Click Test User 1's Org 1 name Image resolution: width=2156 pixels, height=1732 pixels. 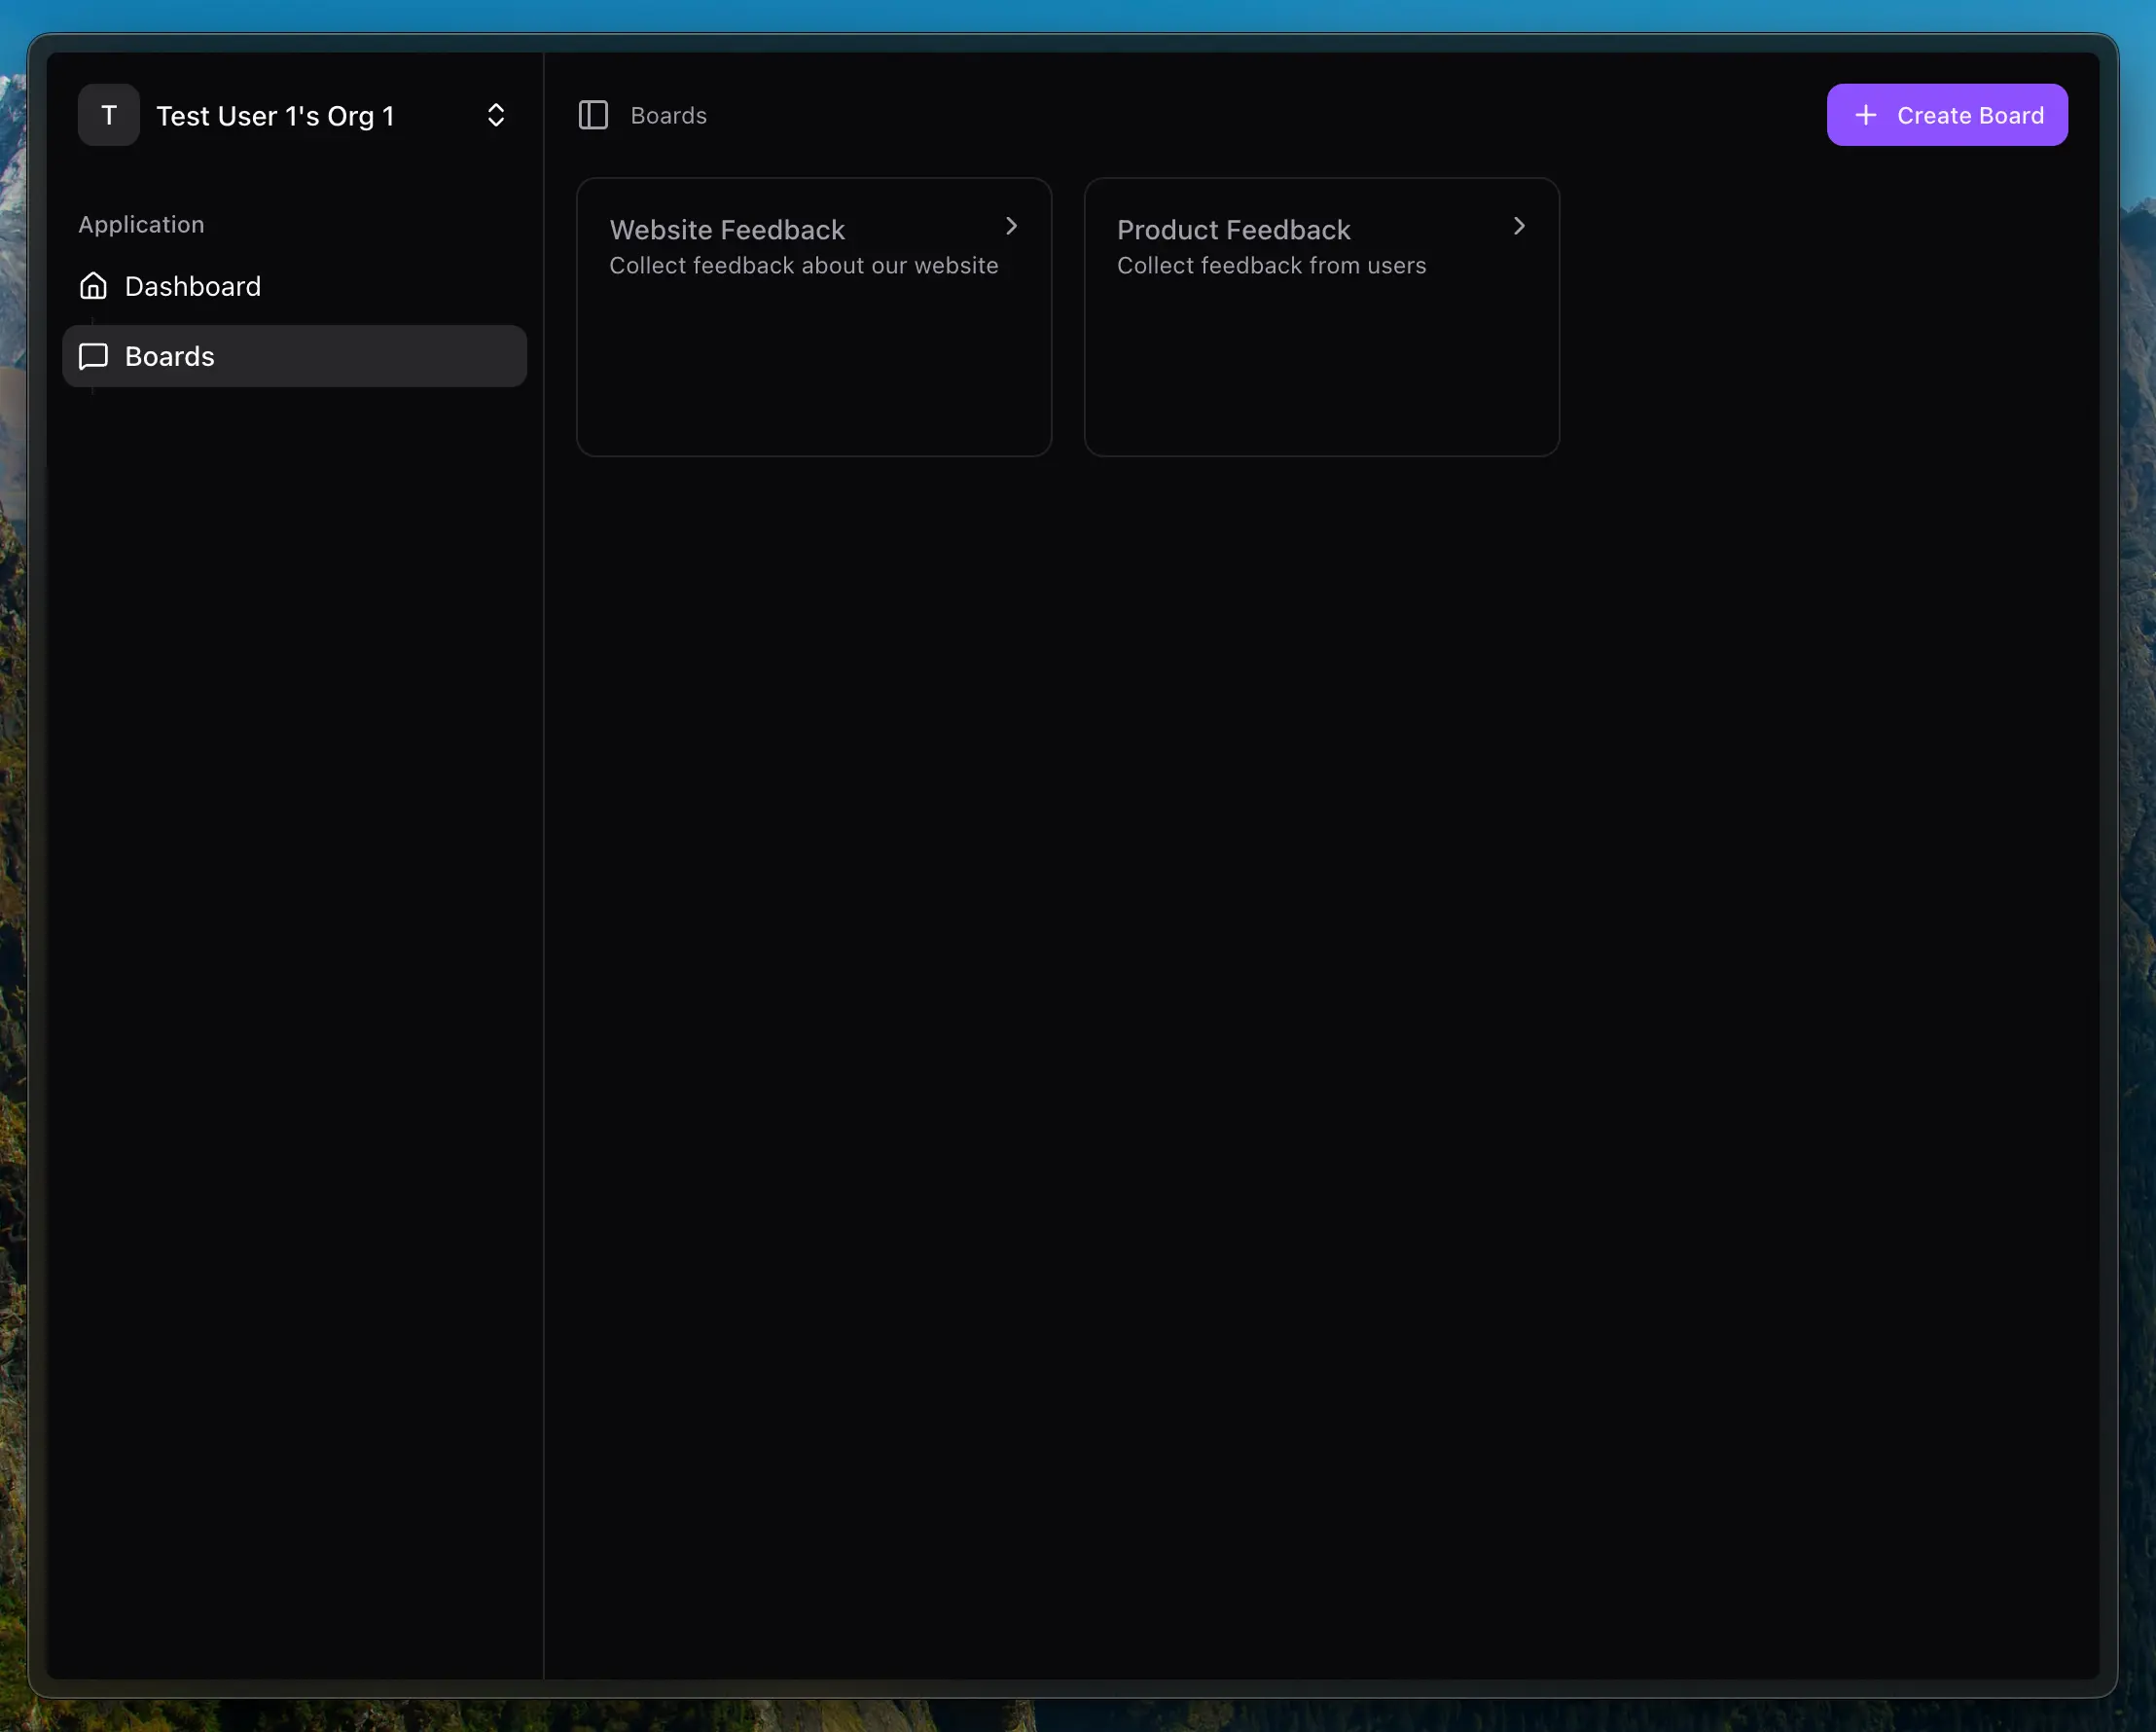[275, 114]
